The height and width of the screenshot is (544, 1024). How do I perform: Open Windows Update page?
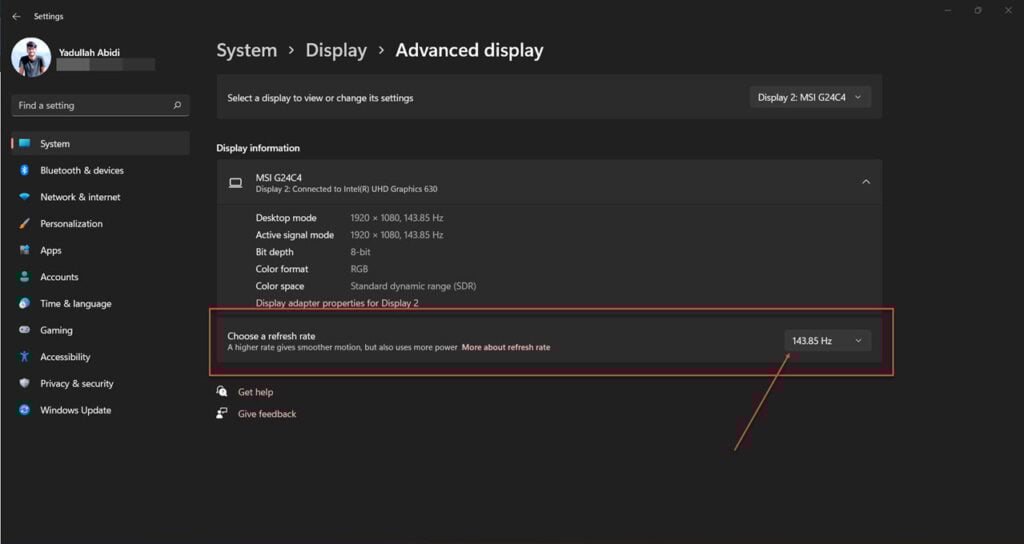[x=101, y=410]
